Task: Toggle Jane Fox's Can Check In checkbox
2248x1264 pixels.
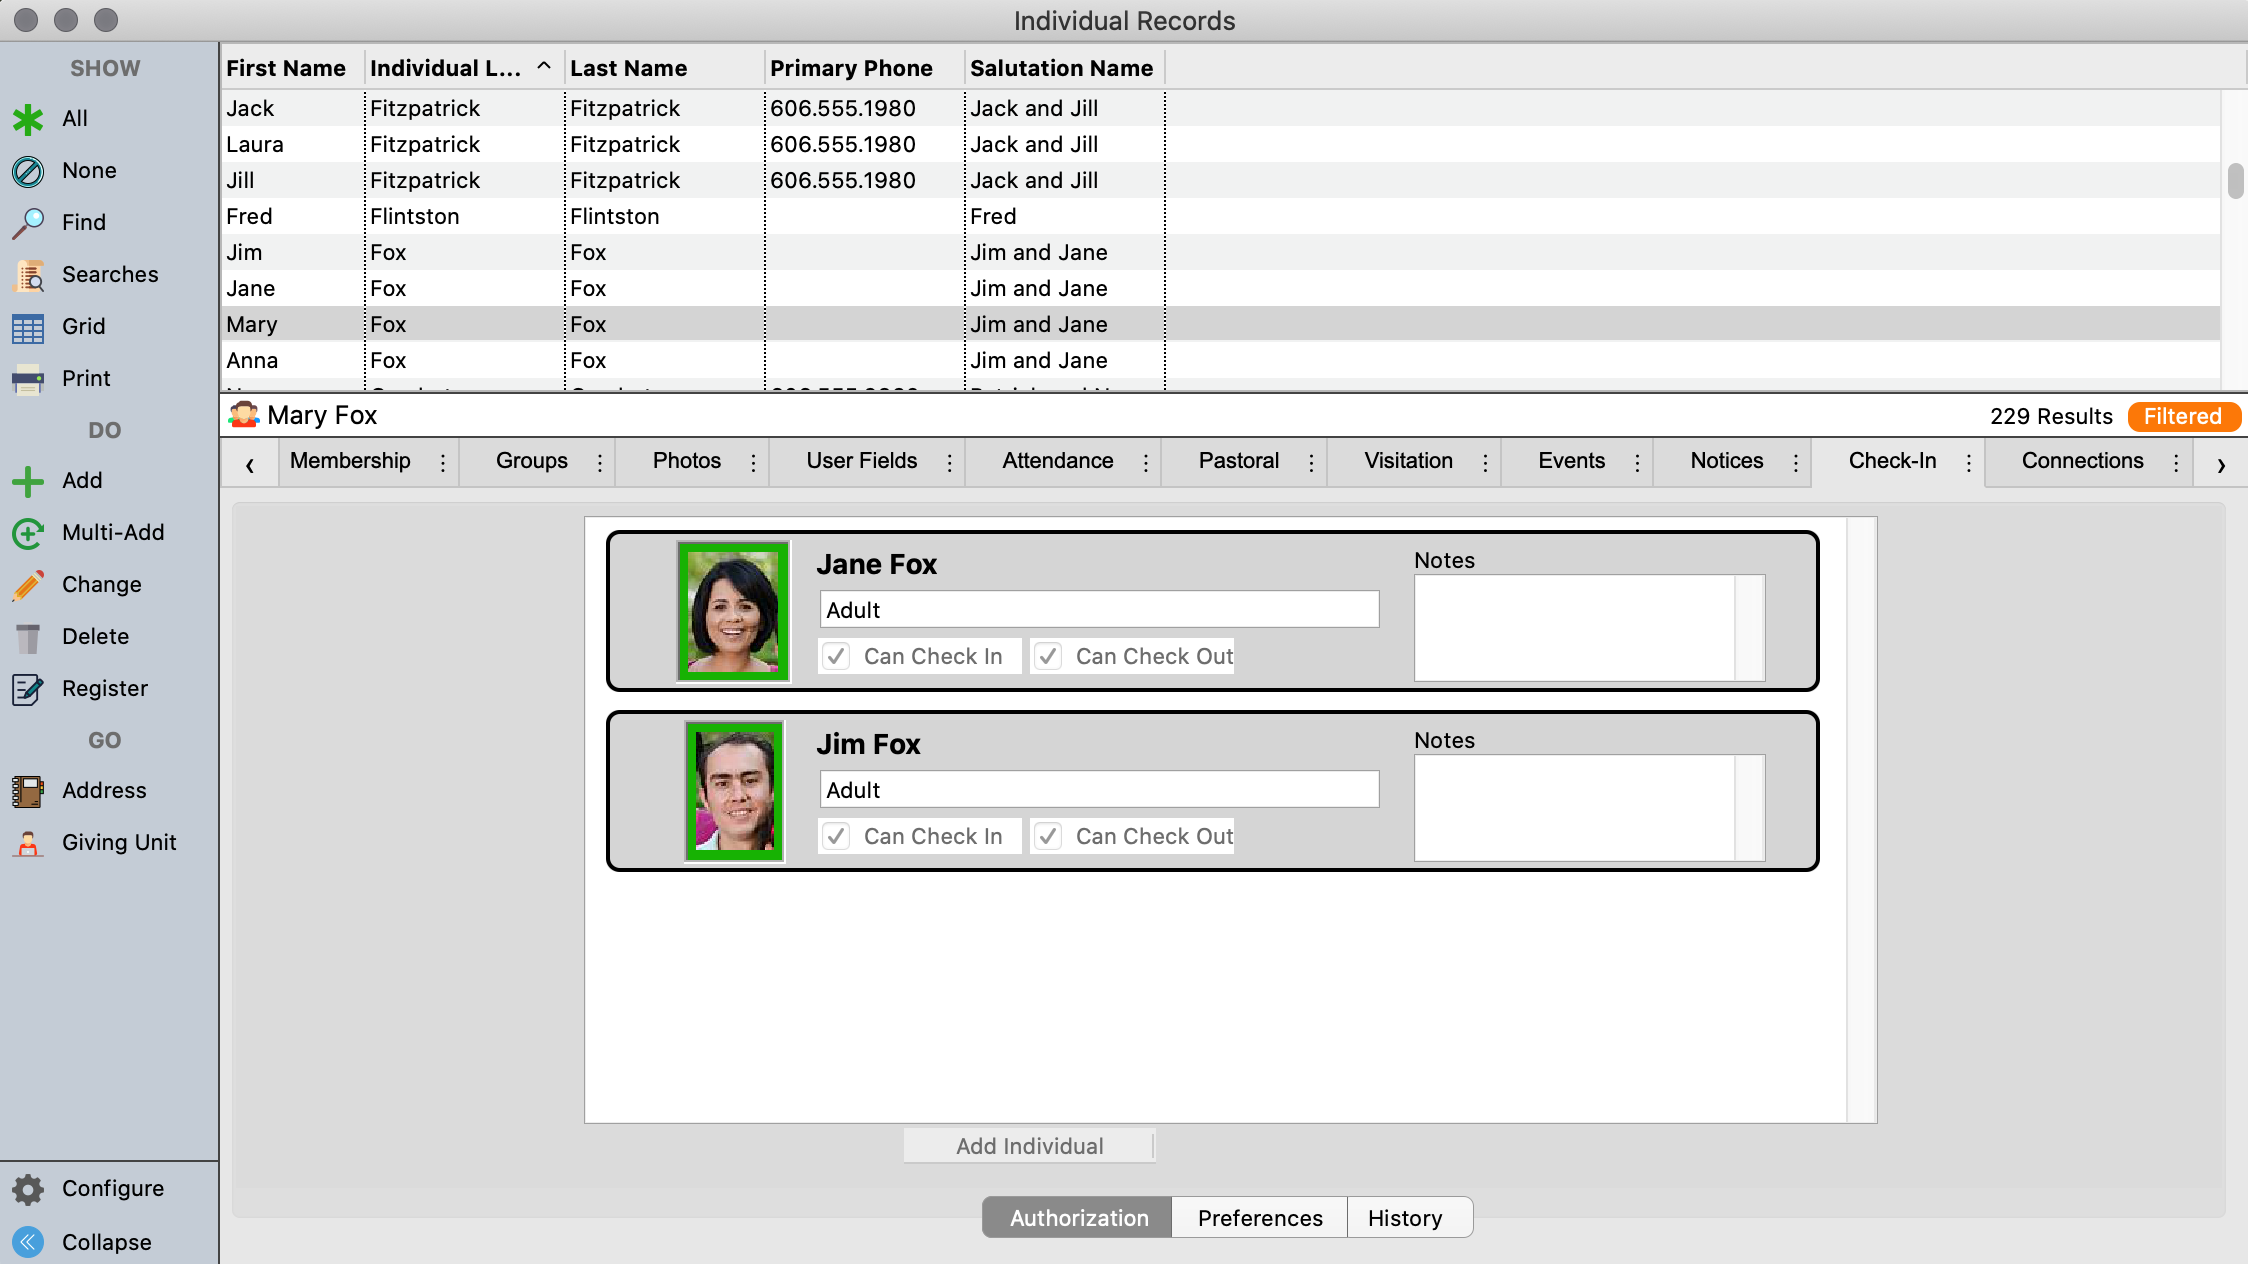Action: point(837,656)
